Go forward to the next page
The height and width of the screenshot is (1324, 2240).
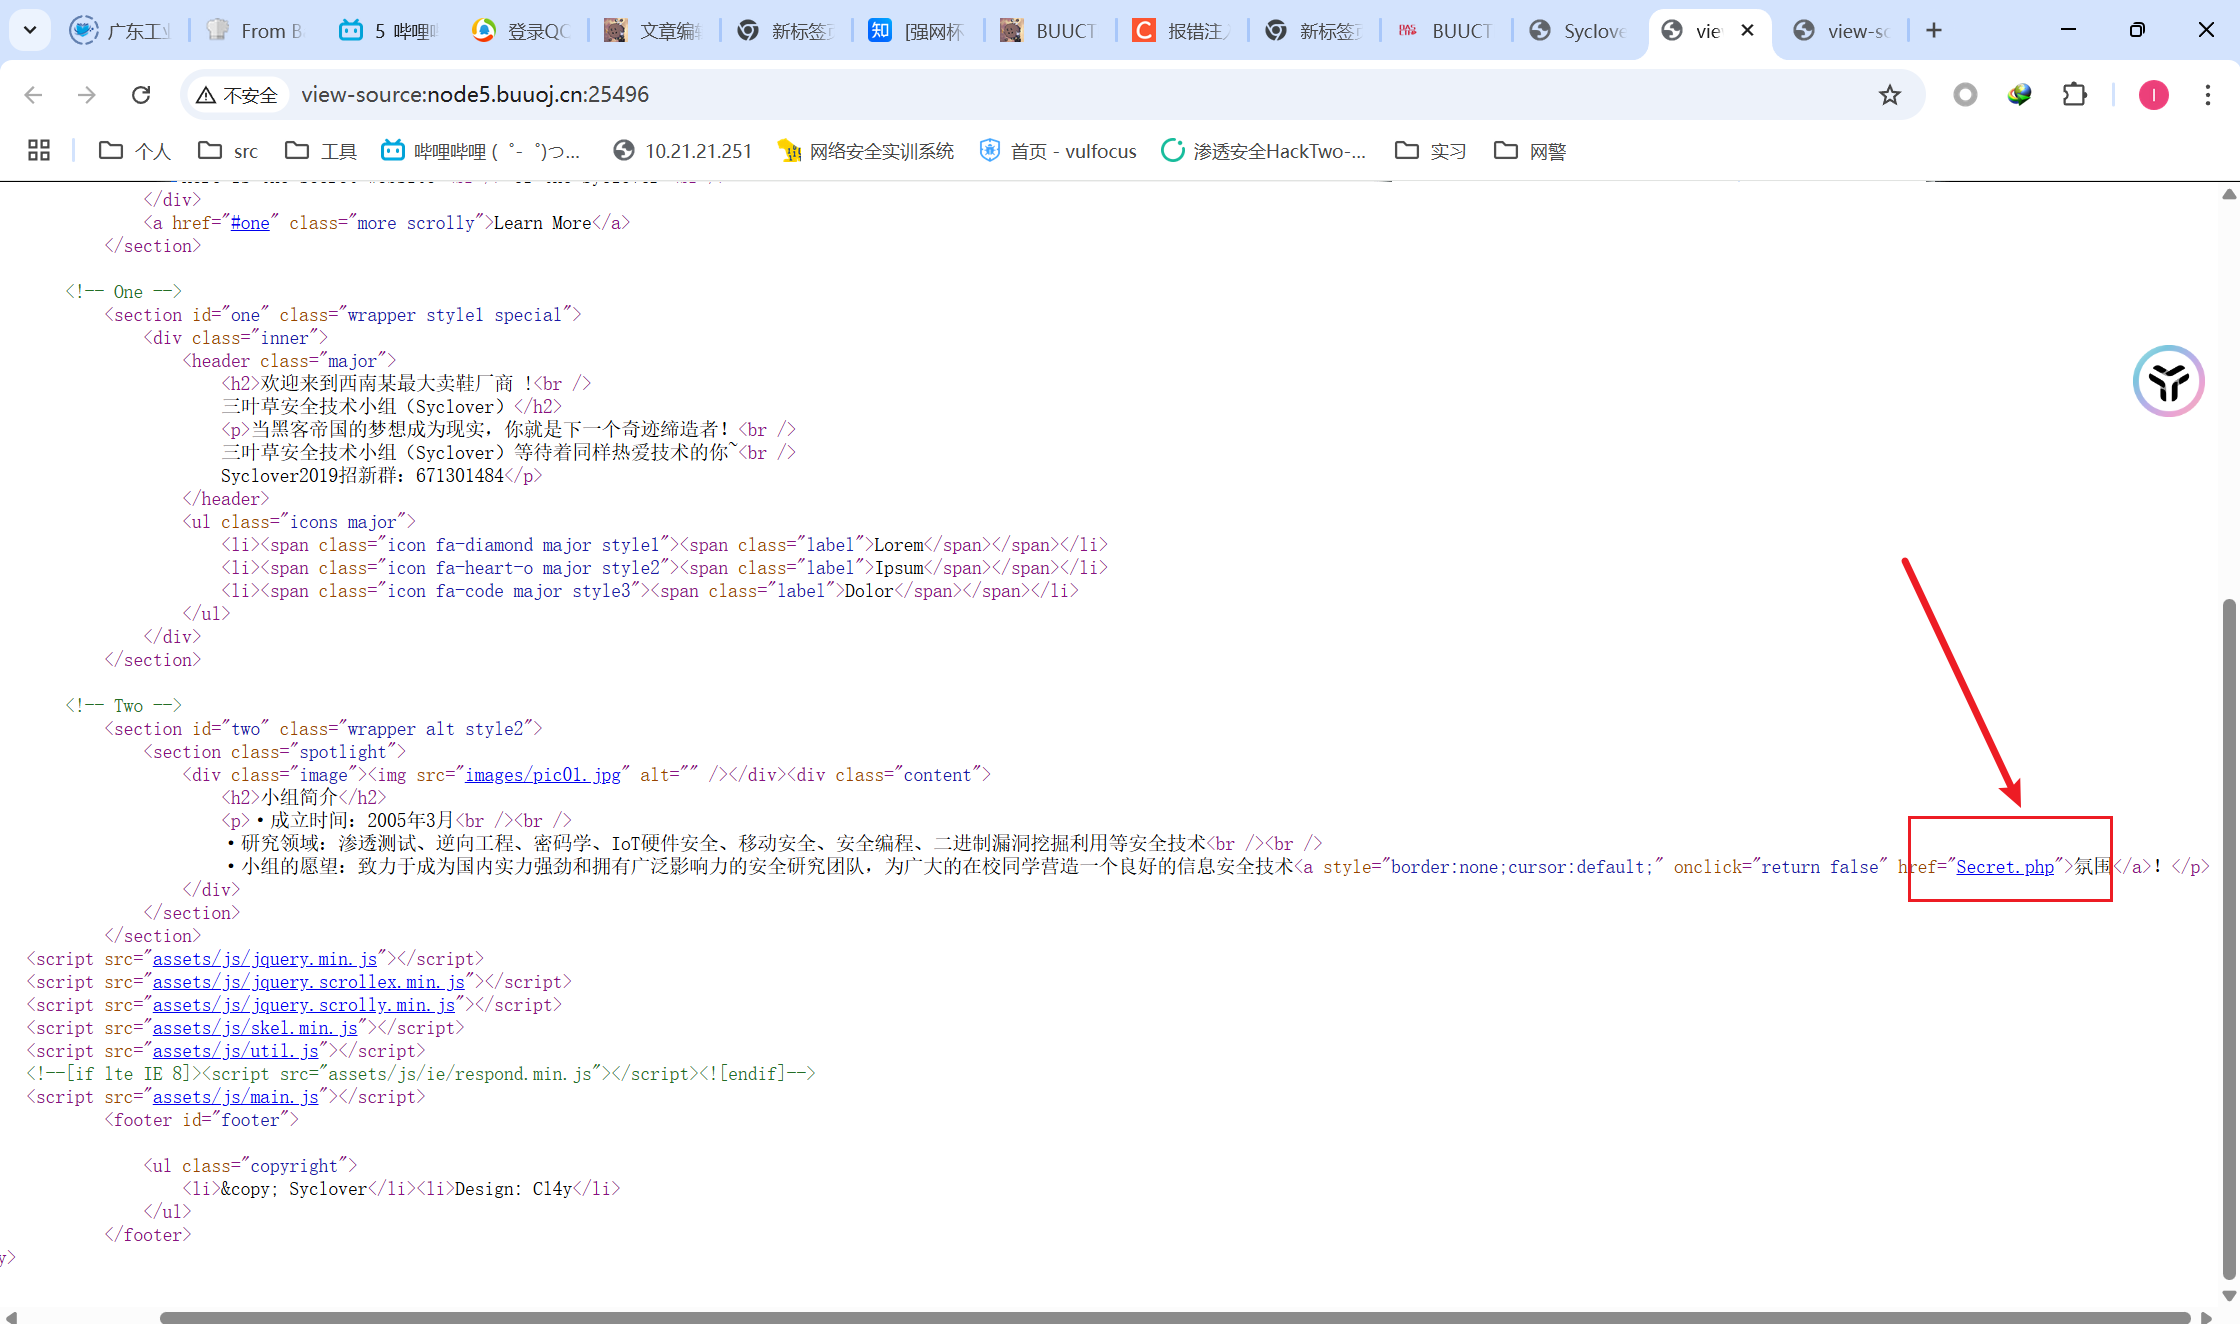[87, 95]
